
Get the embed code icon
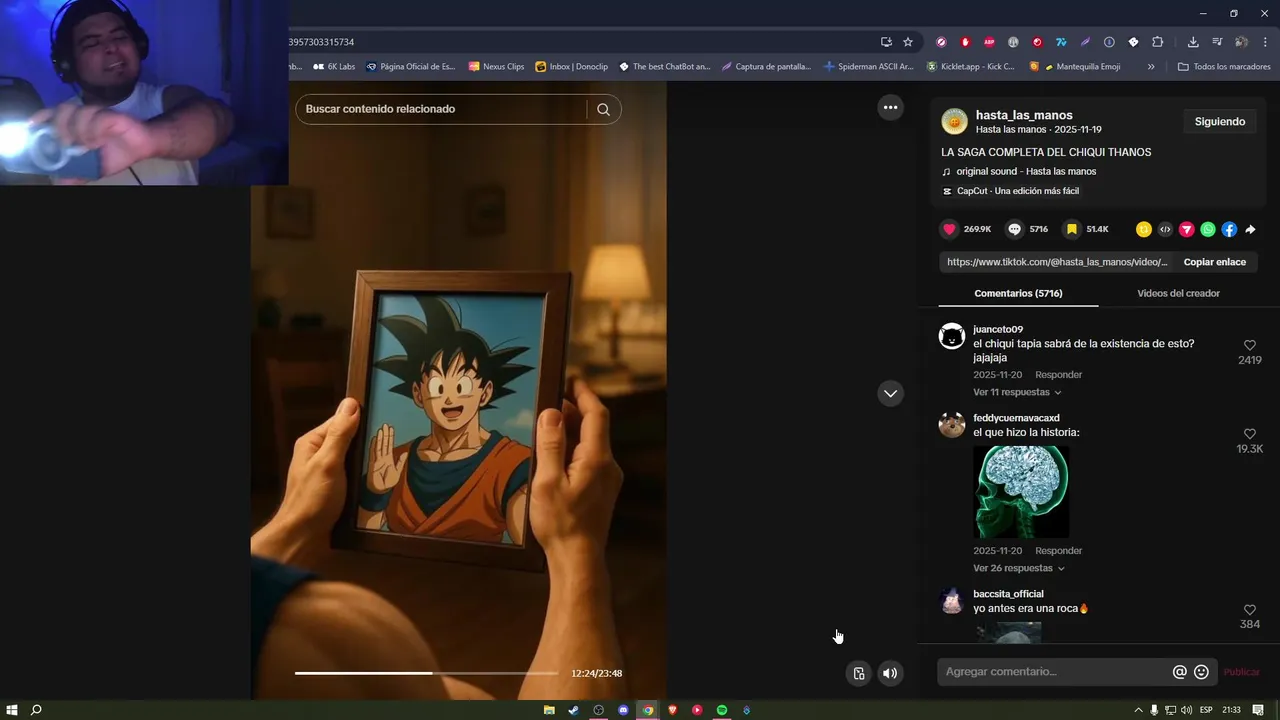pyautogui.click(x=1165, y=229)
